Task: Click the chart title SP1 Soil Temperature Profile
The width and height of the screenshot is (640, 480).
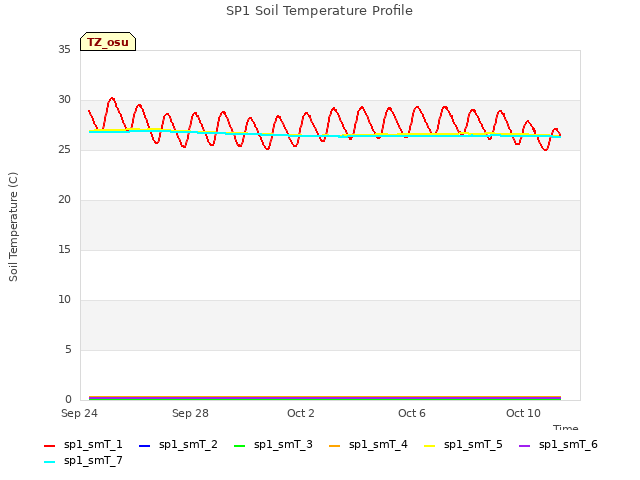Action: pyautogui.click(x=319, y=11)
